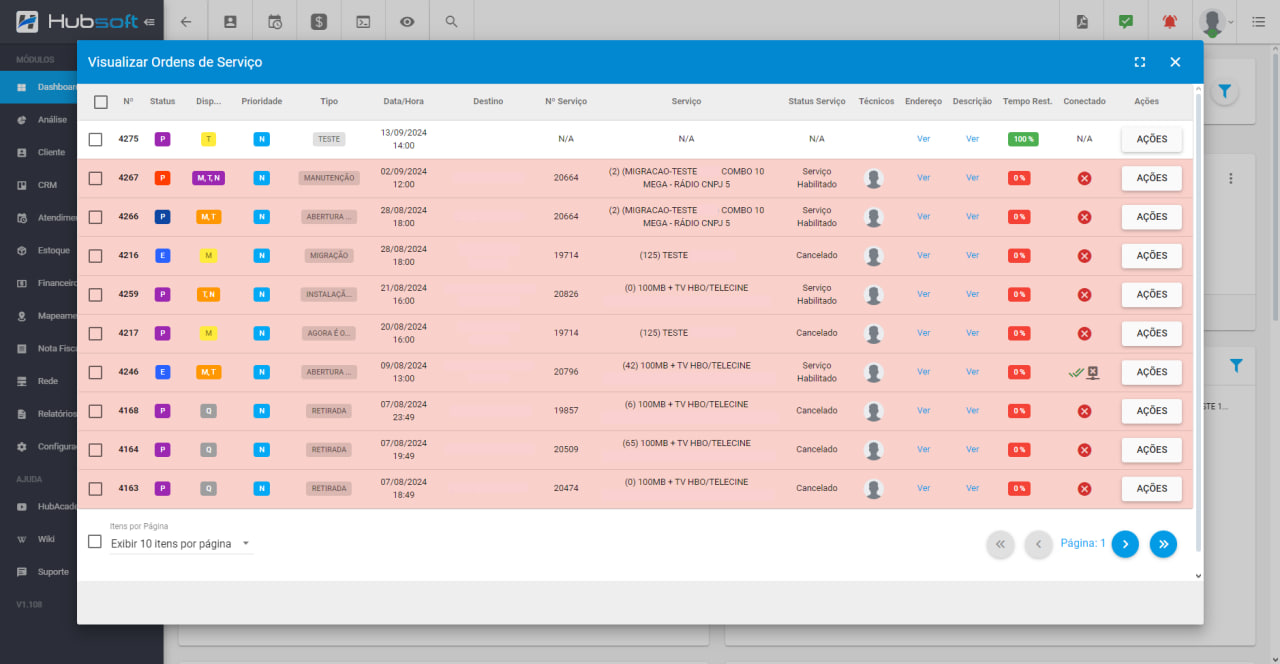Click the technician avatar in order 4259 row
Image resolution: width=1280 pixels, height=664 pixels.
coord(874,295)
